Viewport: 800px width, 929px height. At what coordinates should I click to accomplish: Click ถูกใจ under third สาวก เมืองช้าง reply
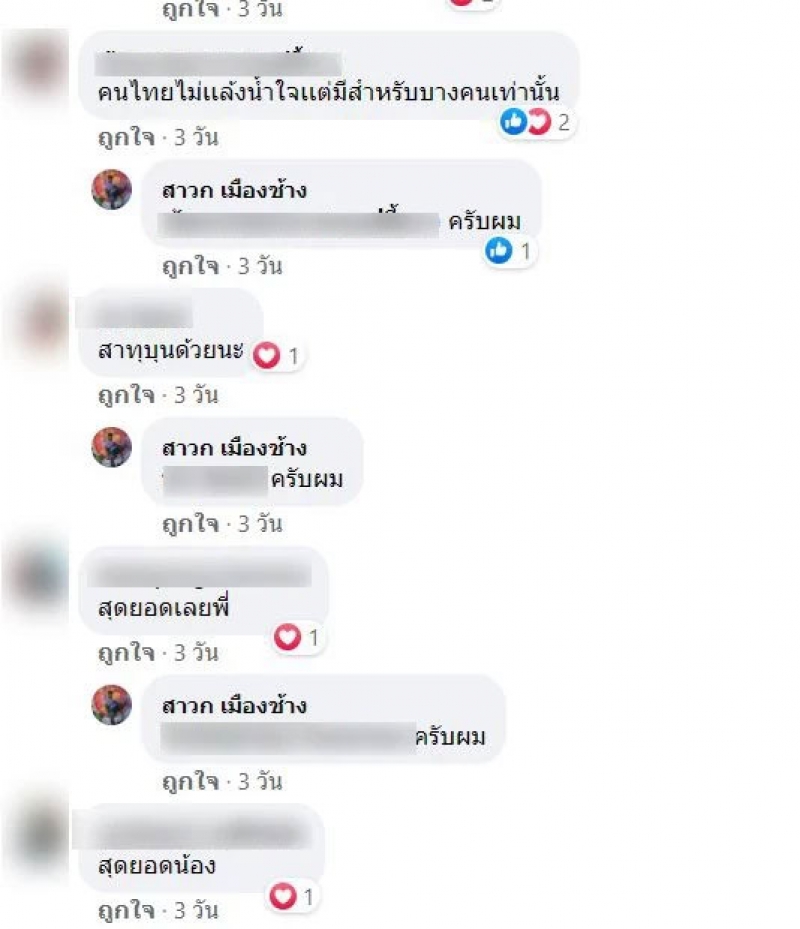tap(191, 782)
